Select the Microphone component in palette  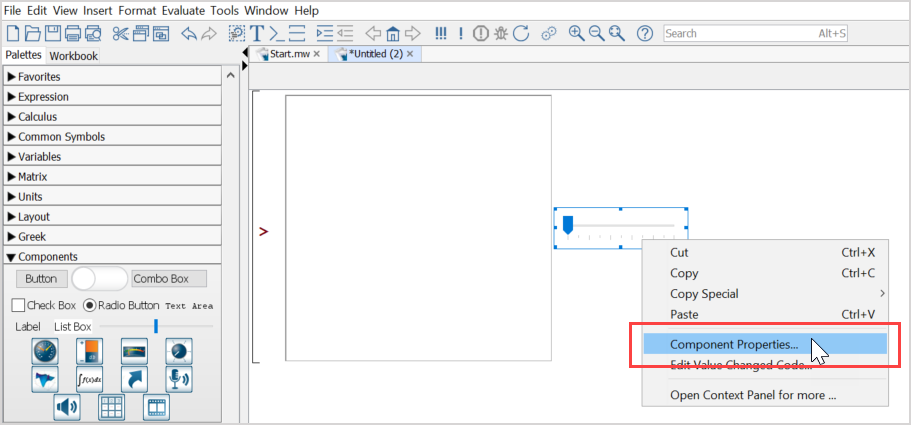179,379
